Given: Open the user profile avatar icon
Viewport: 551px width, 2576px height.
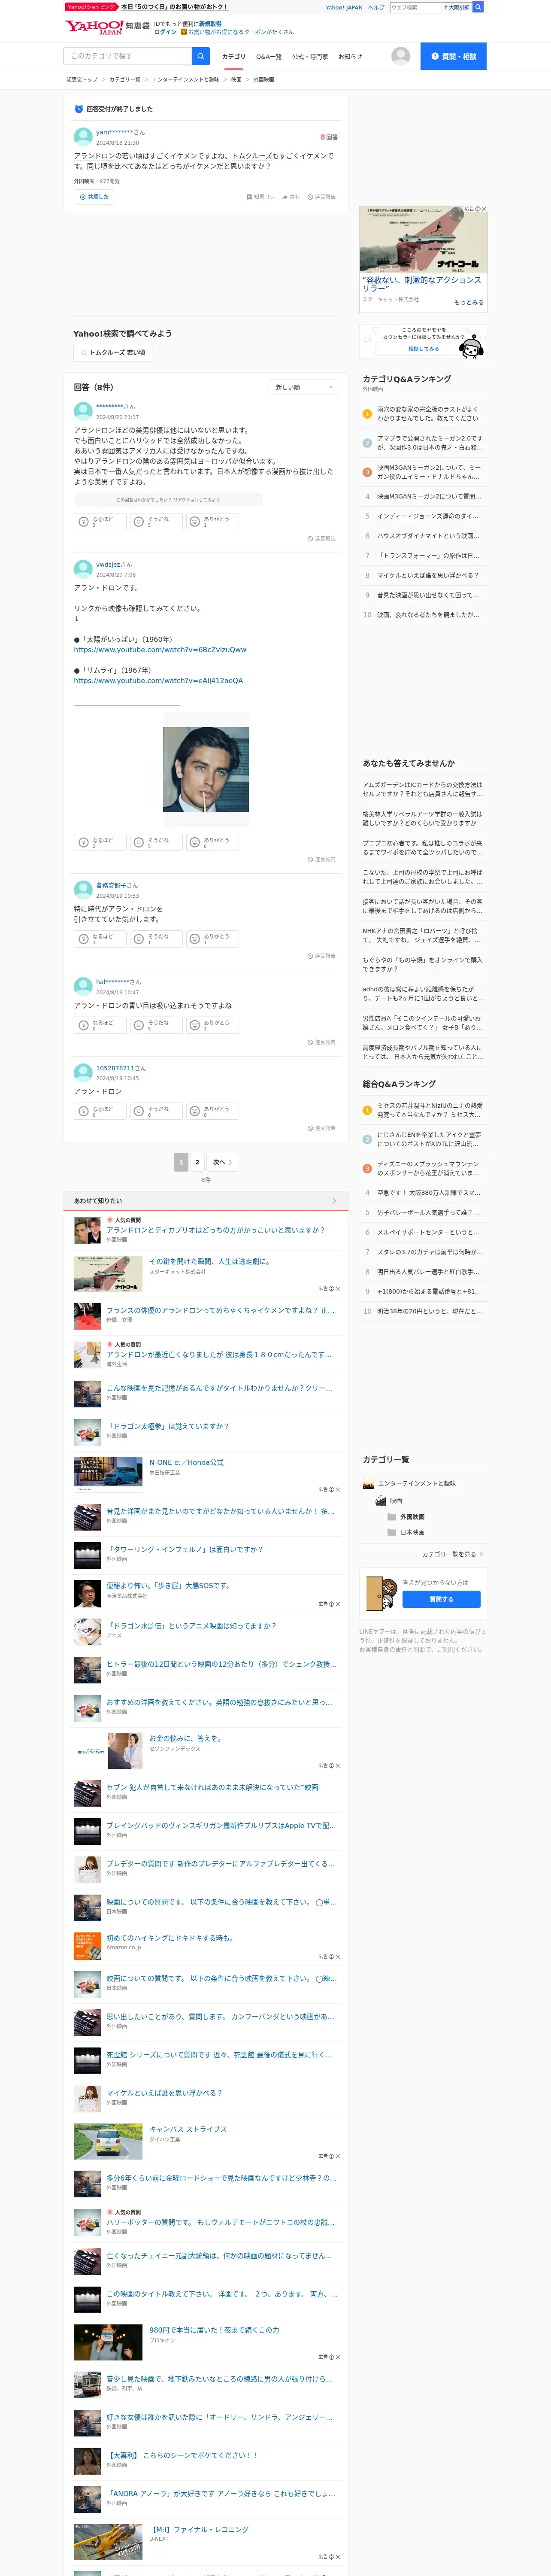Looking at the screenshot, I should tap(401, 56).
